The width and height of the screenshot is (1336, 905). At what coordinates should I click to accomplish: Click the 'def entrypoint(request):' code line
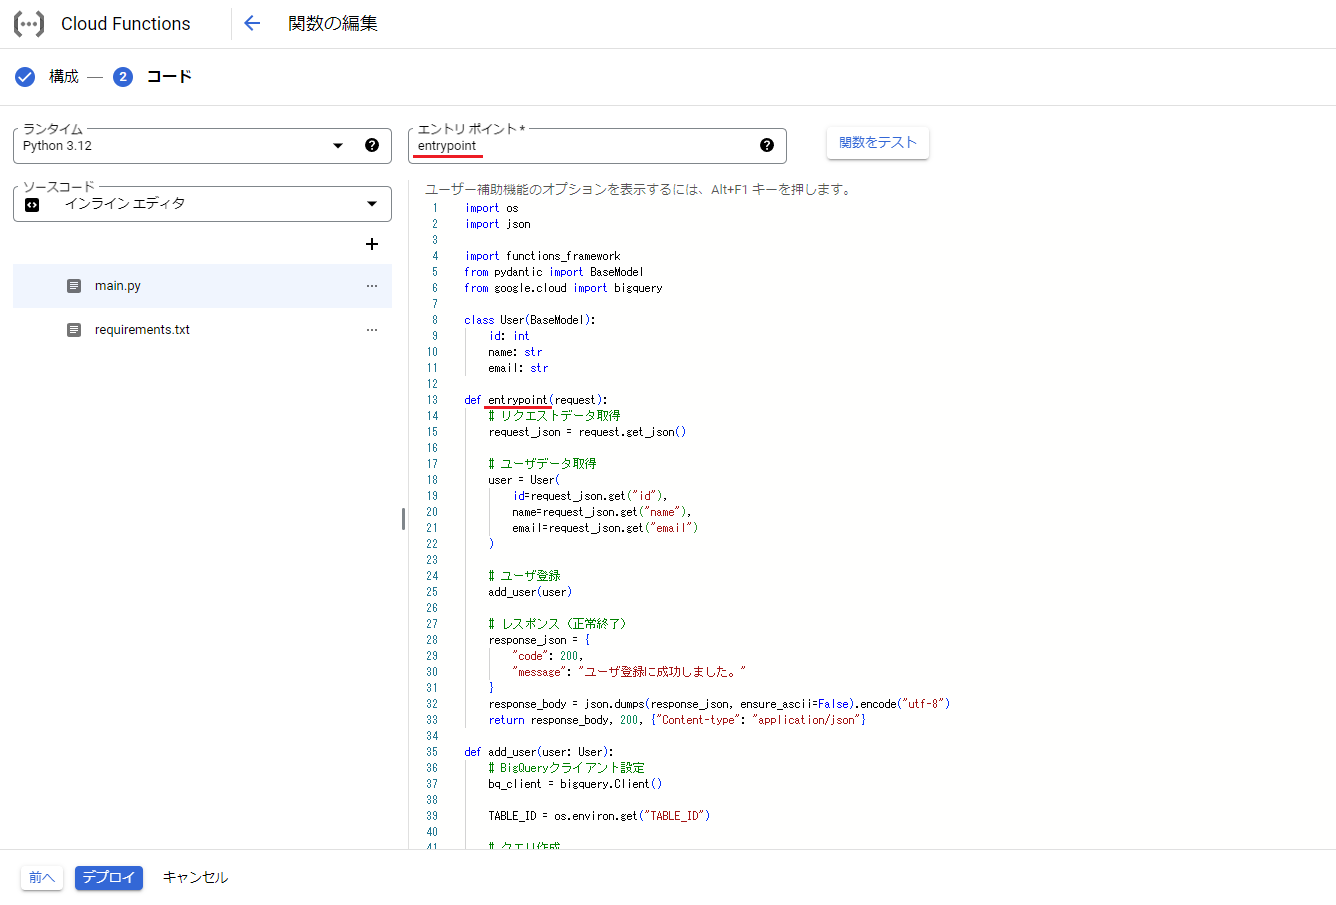click(536, 400)
